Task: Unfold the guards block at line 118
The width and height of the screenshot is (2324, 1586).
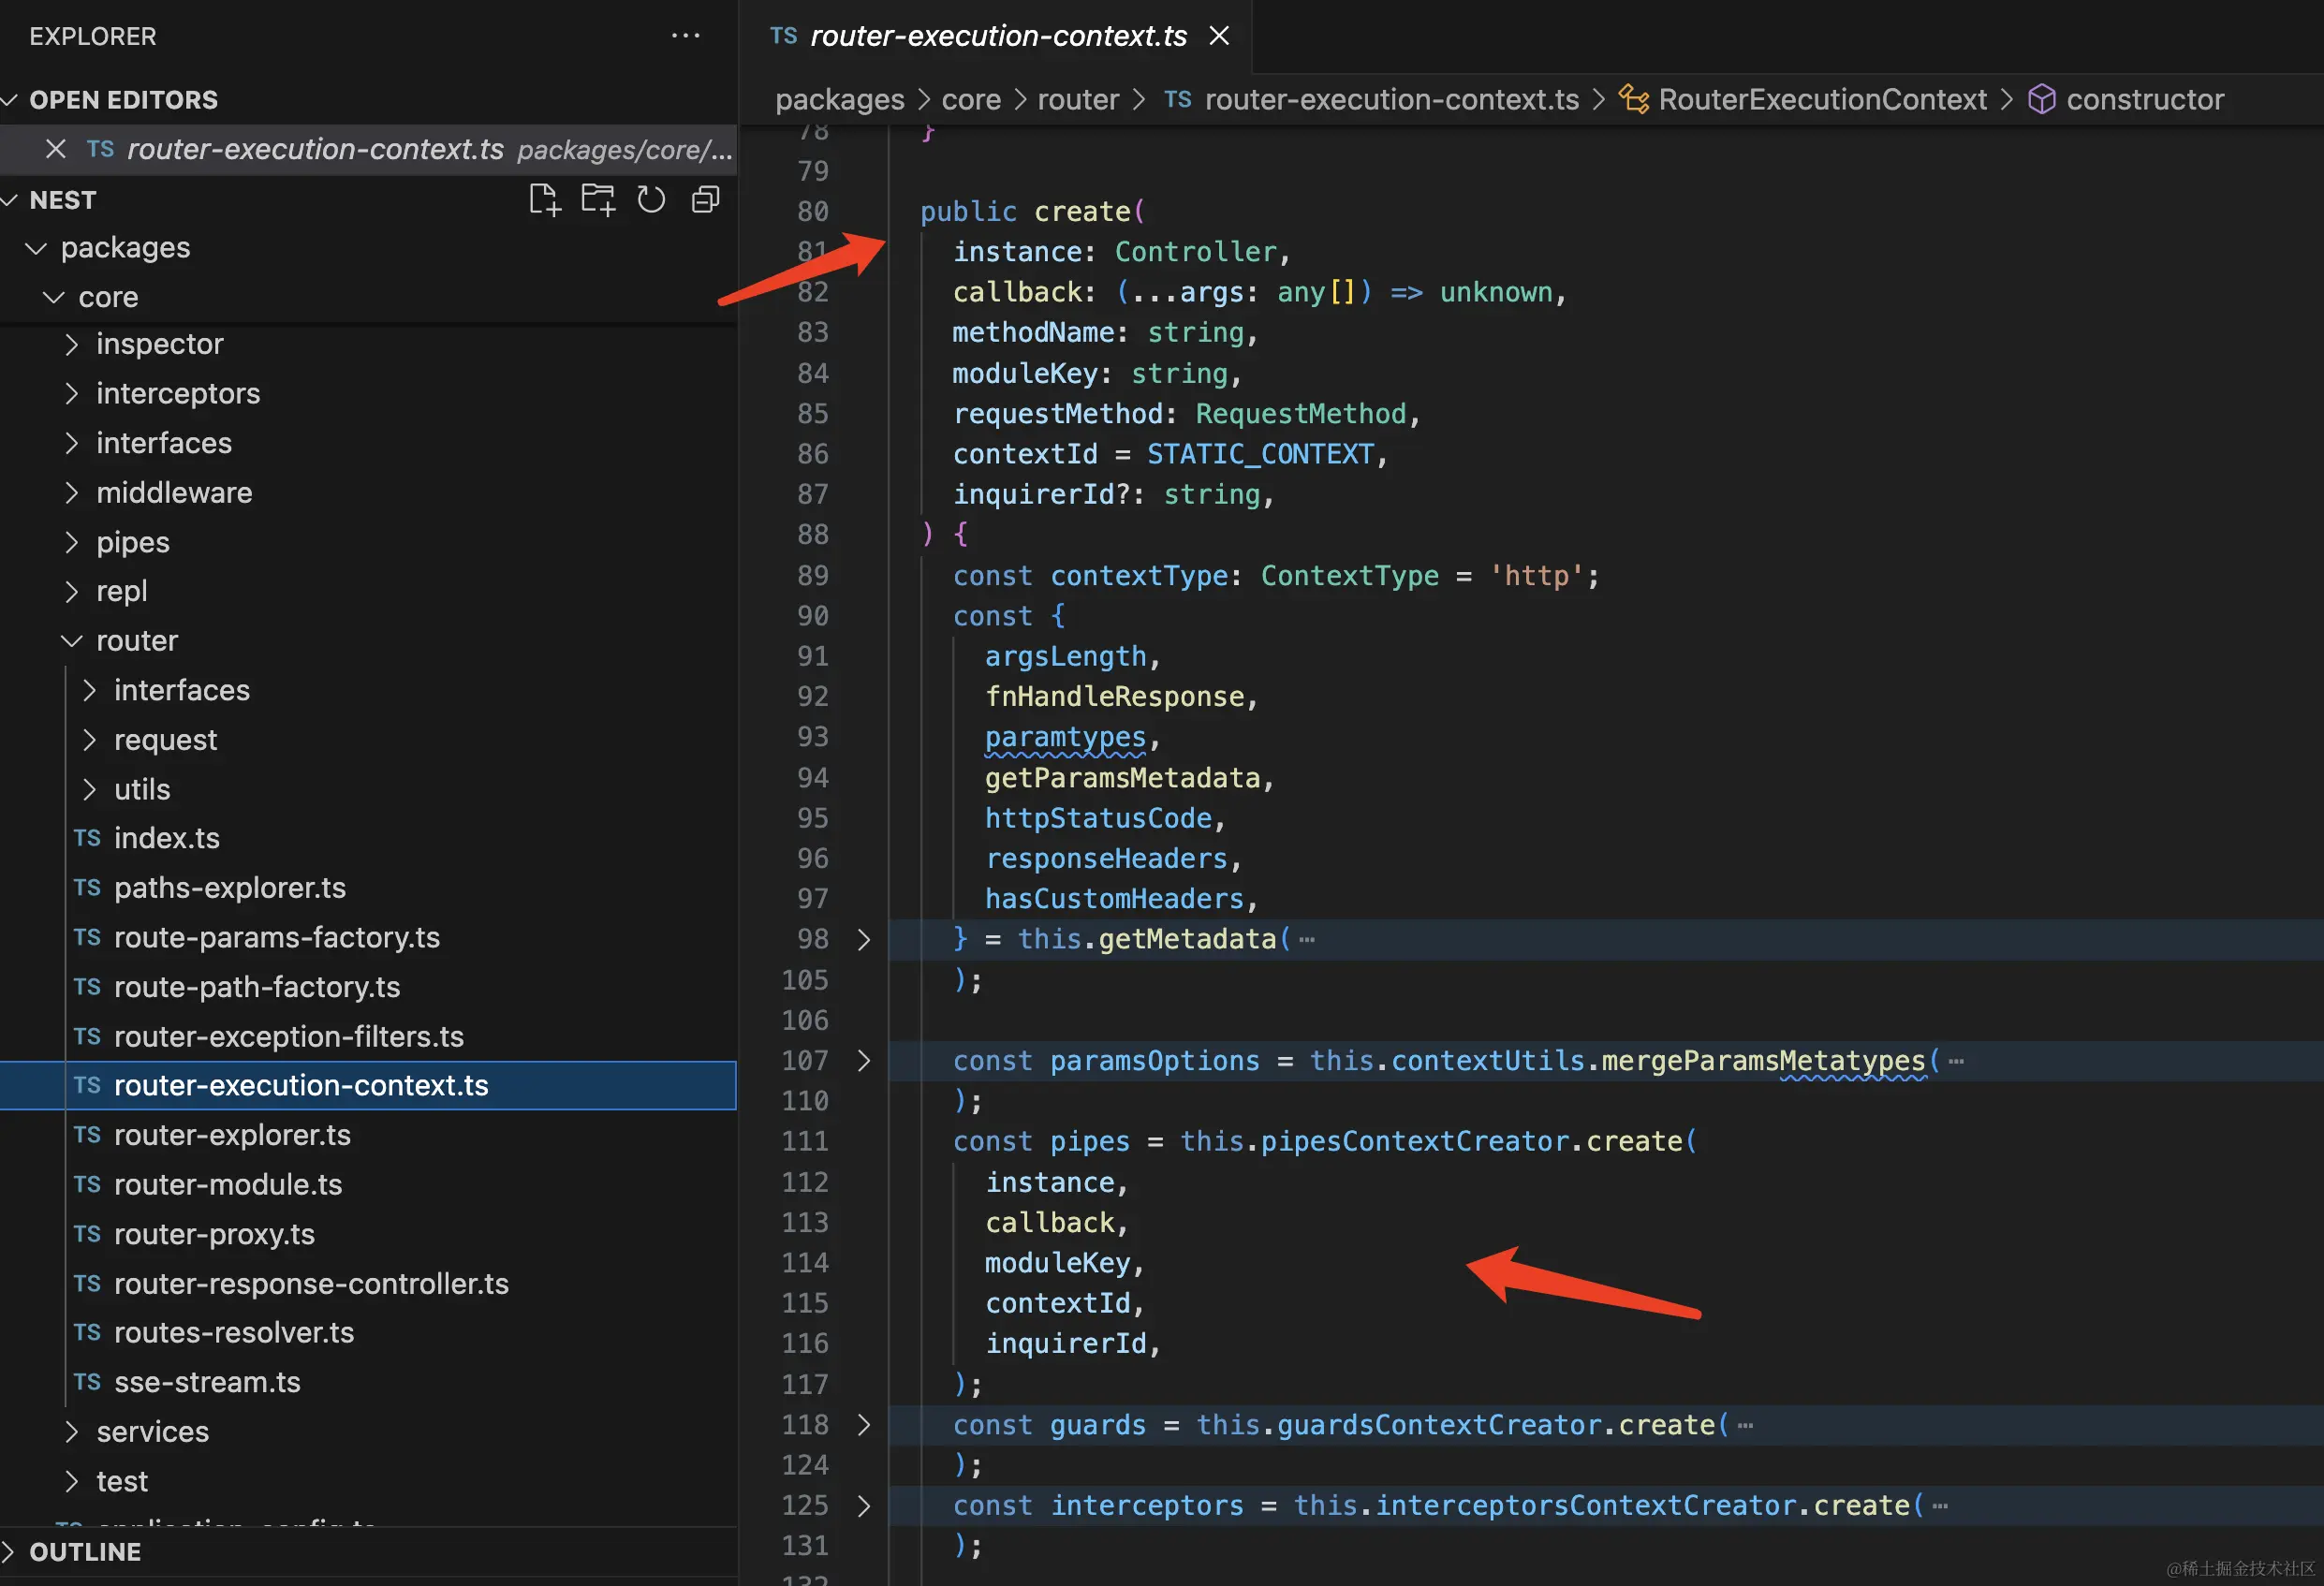Action: click(x=864, y=1424)
